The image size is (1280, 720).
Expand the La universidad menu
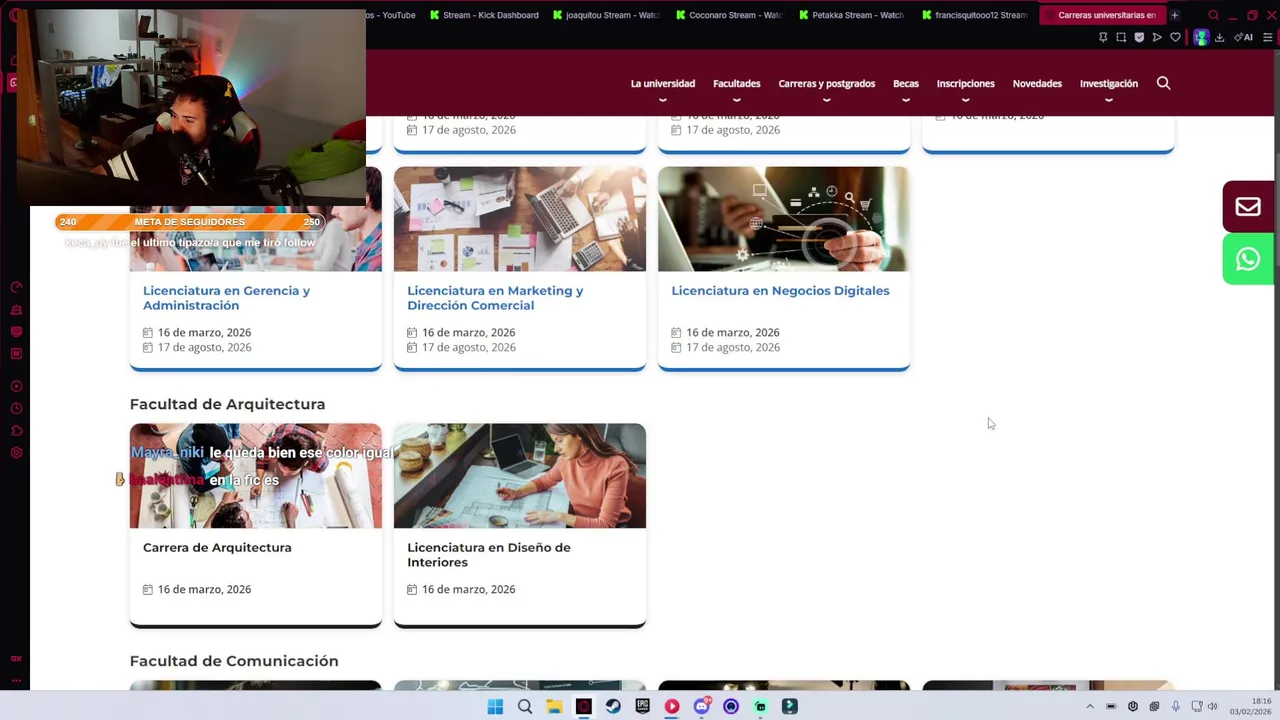662,84
